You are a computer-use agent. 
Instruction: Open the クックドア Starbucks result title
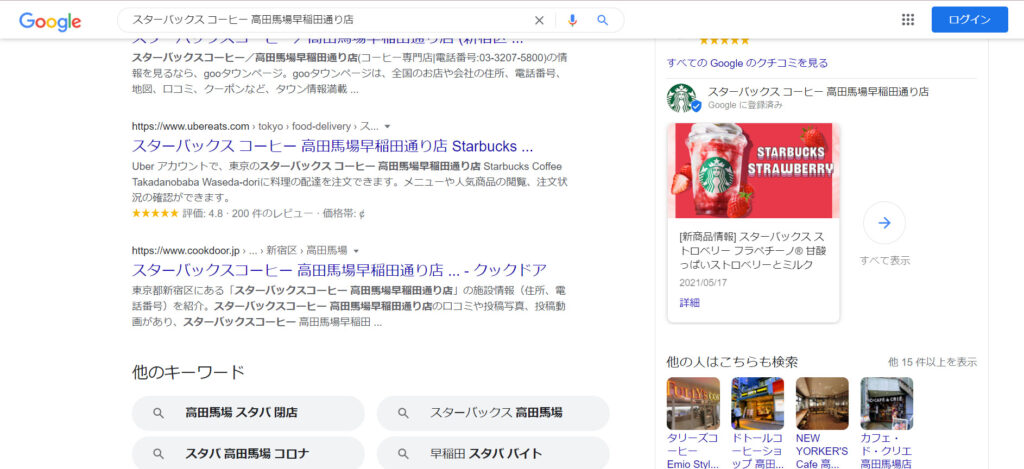point(339,270)
